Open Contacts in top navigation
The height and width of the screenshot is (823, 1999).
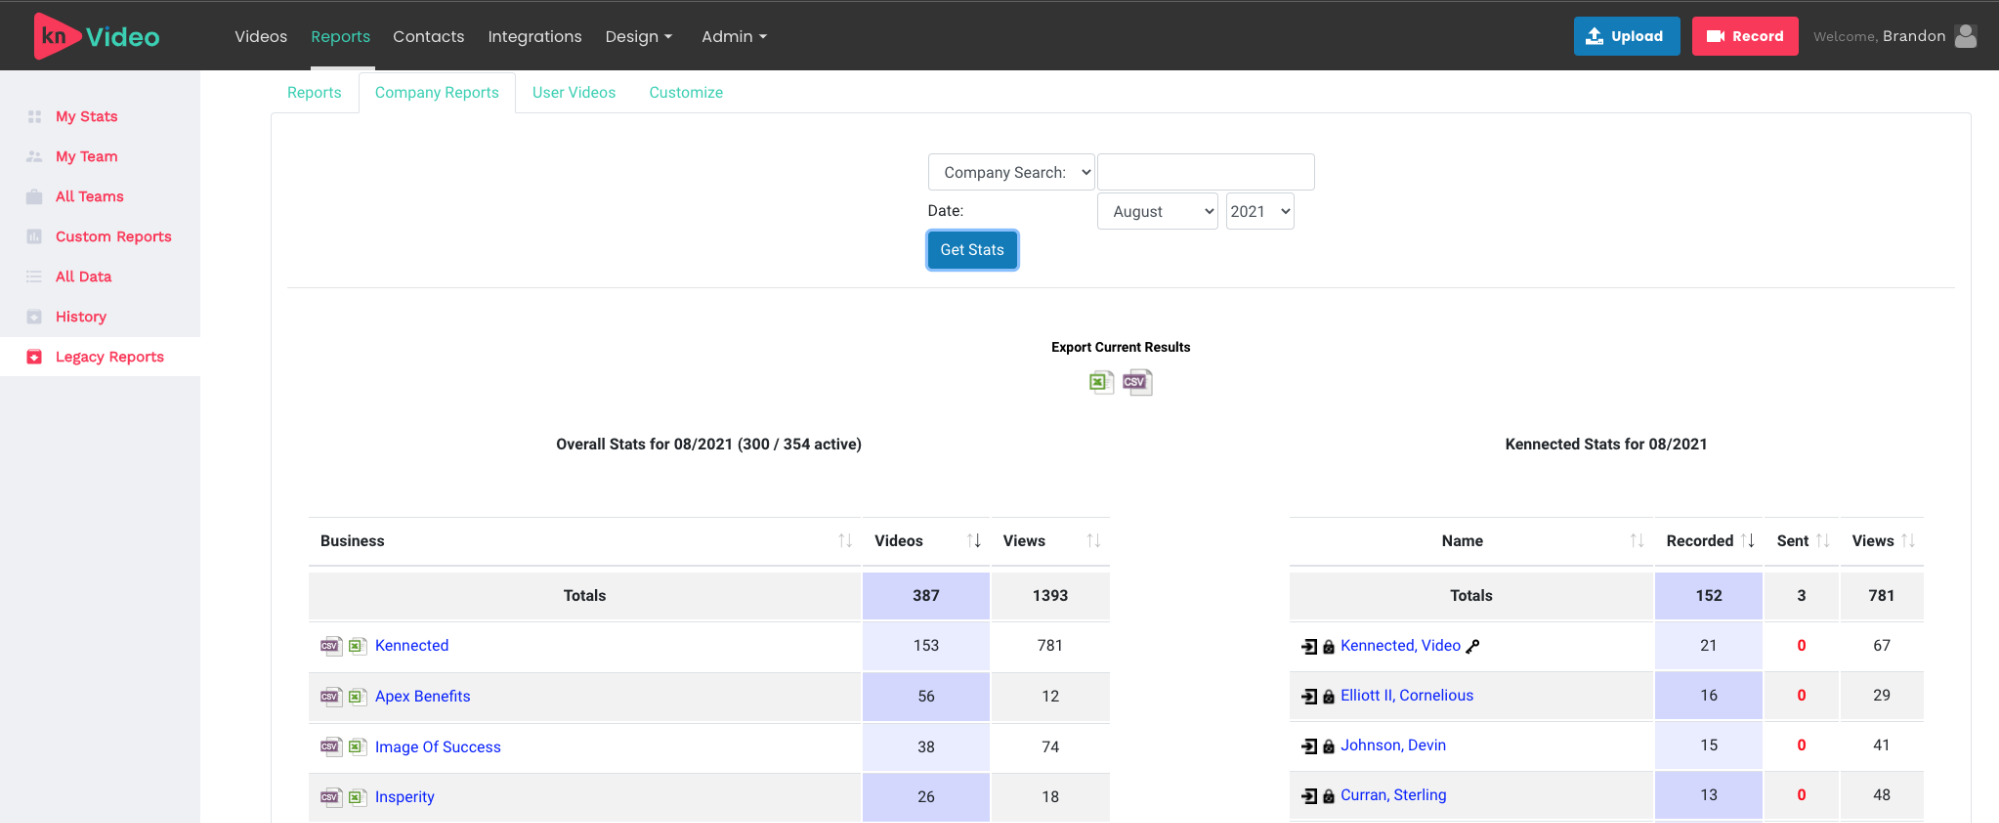[x=428, y=36]
